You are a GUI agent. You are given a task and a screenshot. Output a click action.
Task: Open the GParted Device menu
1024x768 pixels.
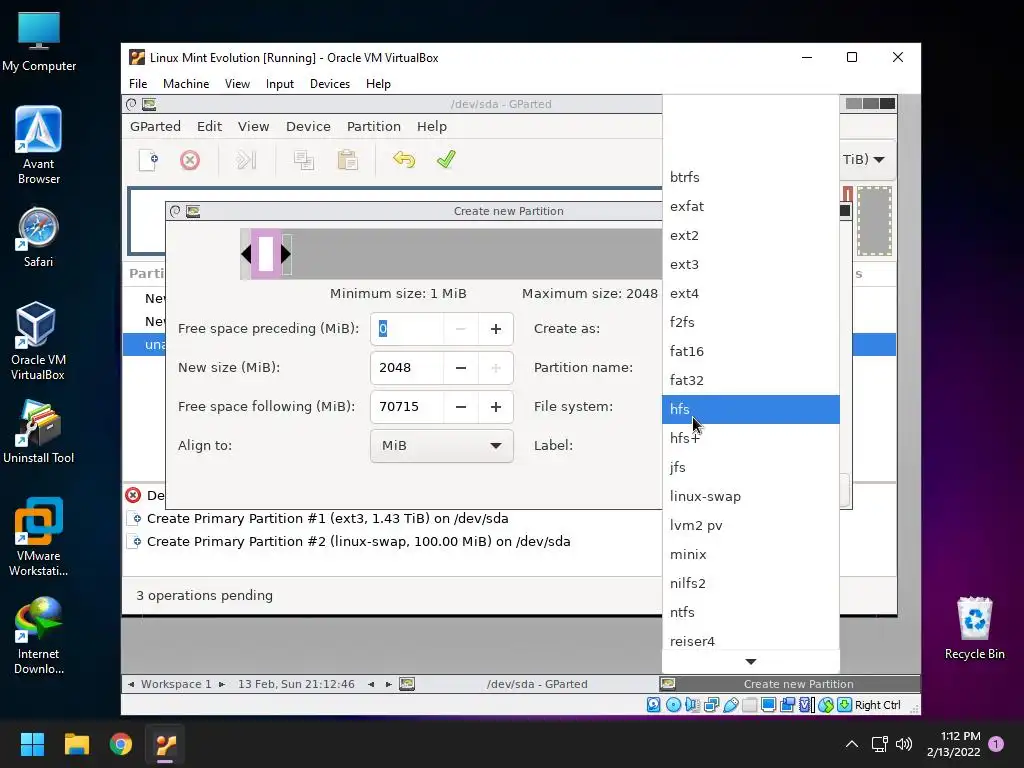pyautogui.click(x=308, y=126)
